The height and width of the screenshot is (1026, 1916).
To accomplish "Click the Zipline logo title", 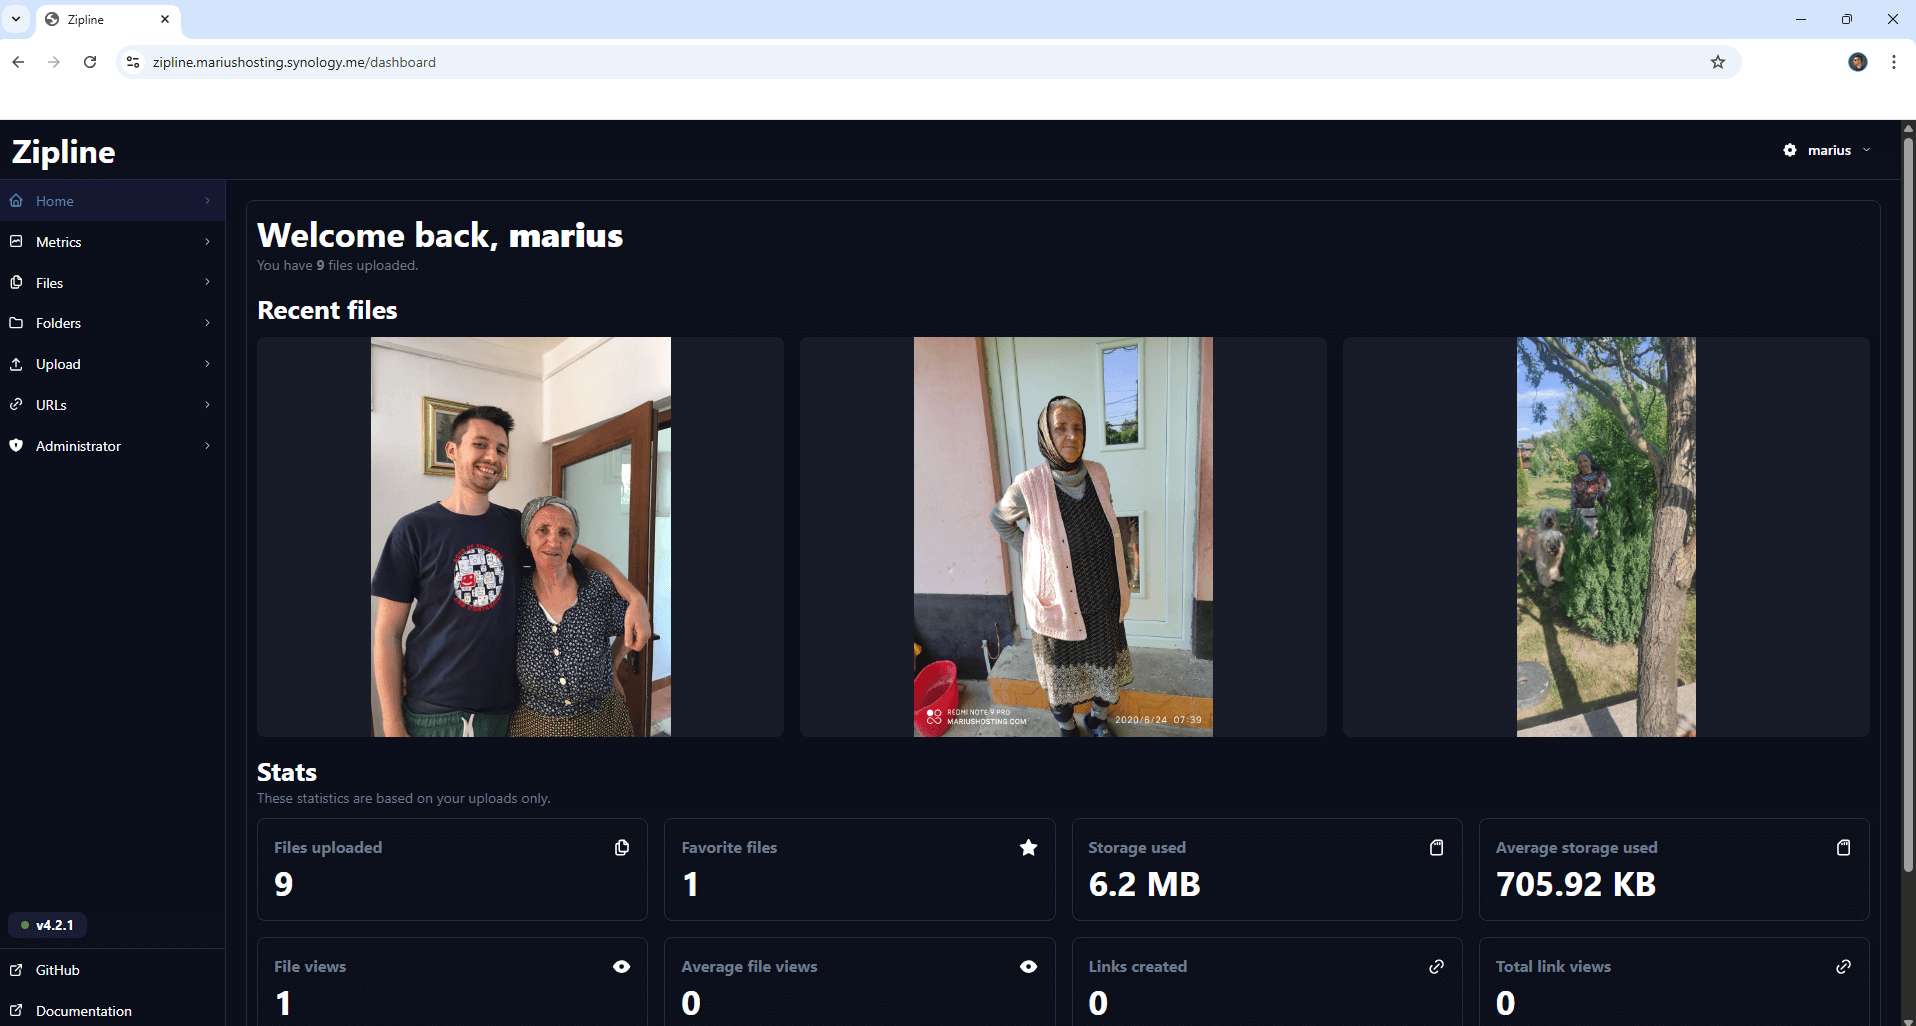I will coord(63,152).
